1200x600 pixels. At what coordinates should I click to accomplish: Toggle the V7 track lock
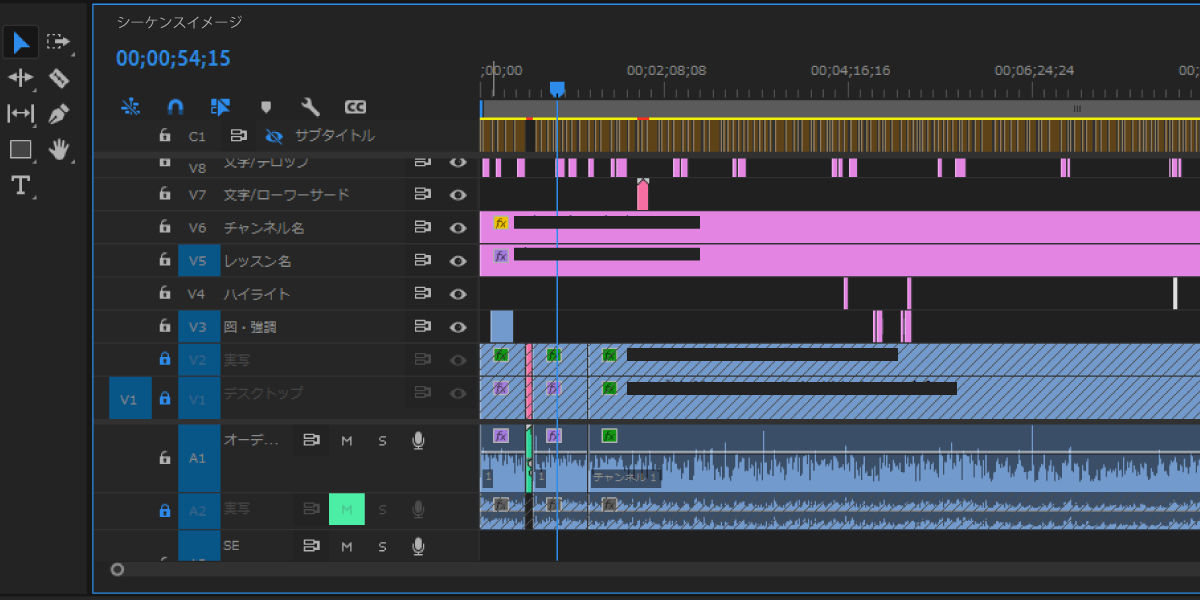click(165, 195)
